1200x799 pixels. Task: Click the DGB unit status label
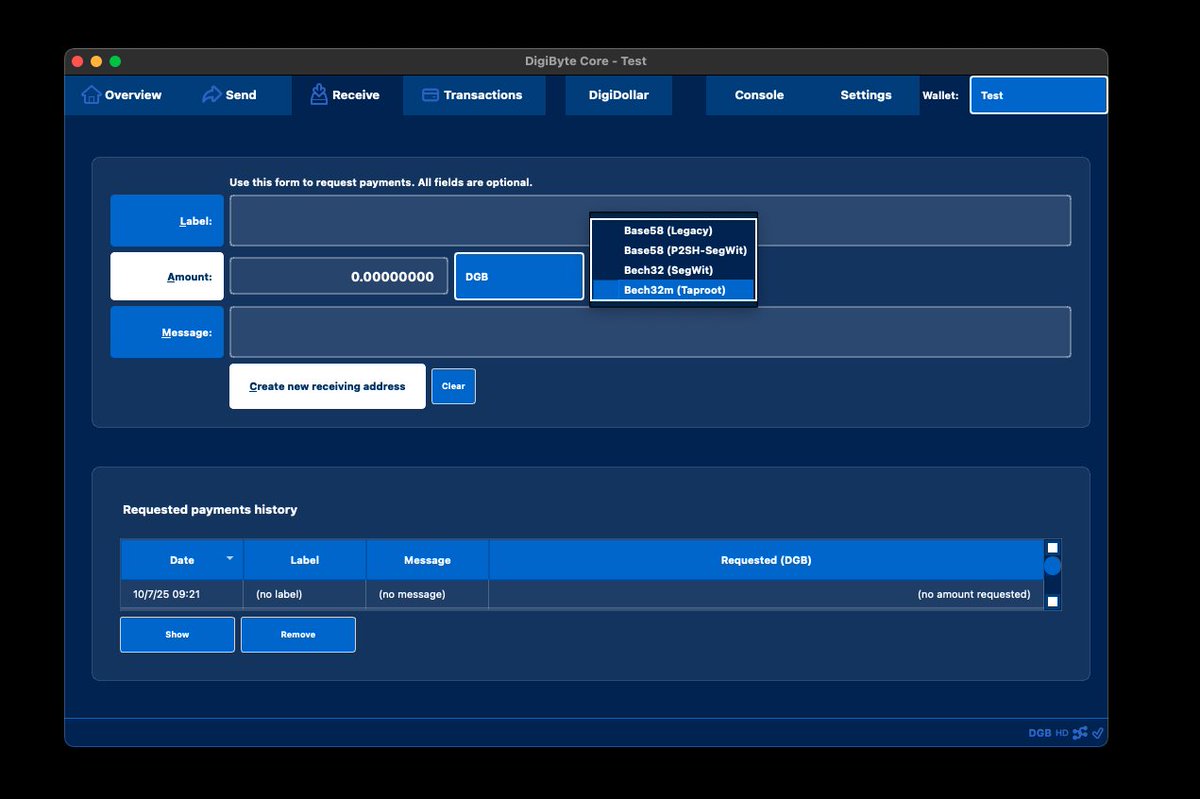click(x=1040, y=733)
